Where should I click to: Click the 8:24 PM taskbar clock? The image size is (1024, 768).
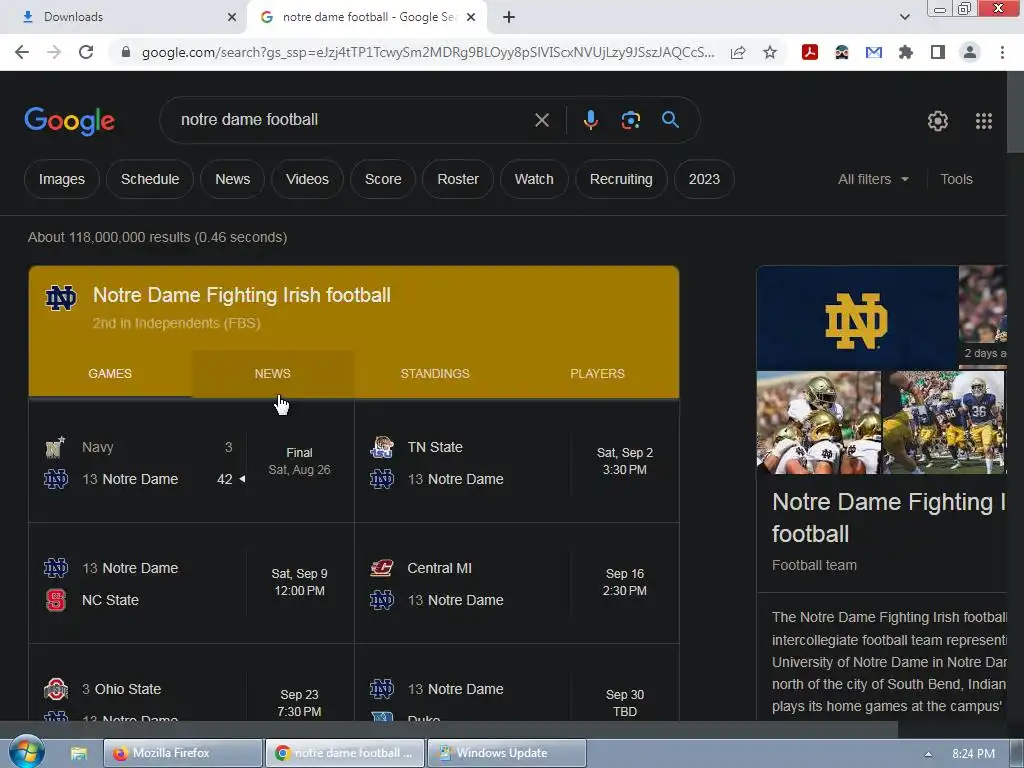point(973,754)
